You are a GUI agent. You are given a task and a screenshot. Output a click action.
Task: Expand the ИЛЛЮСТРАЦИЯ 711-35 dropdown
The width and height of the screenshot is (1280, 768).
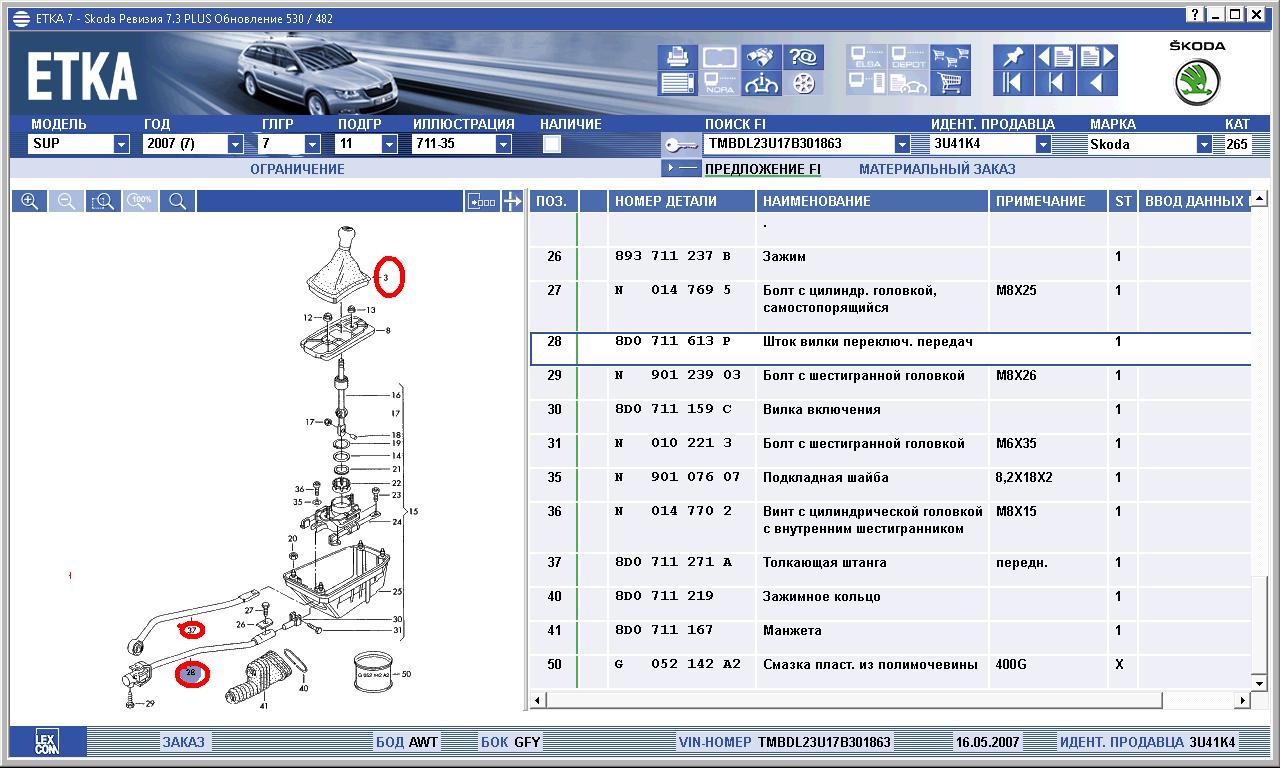click(503, 144)
